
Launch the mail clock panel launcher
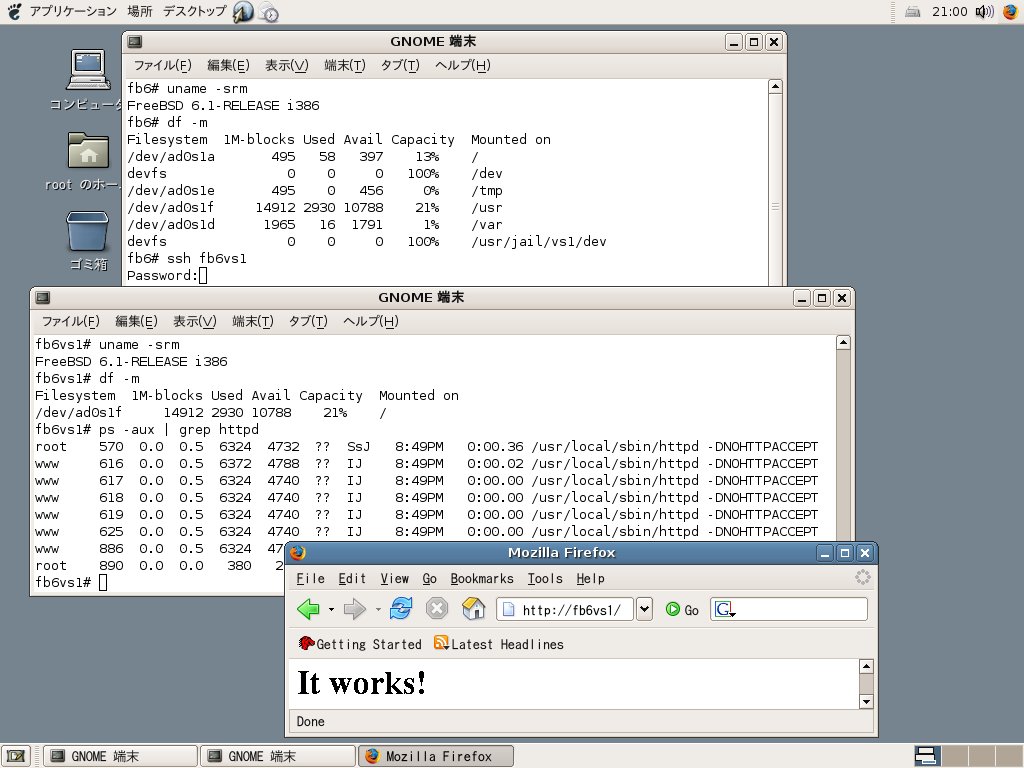[x=268, y=12]
